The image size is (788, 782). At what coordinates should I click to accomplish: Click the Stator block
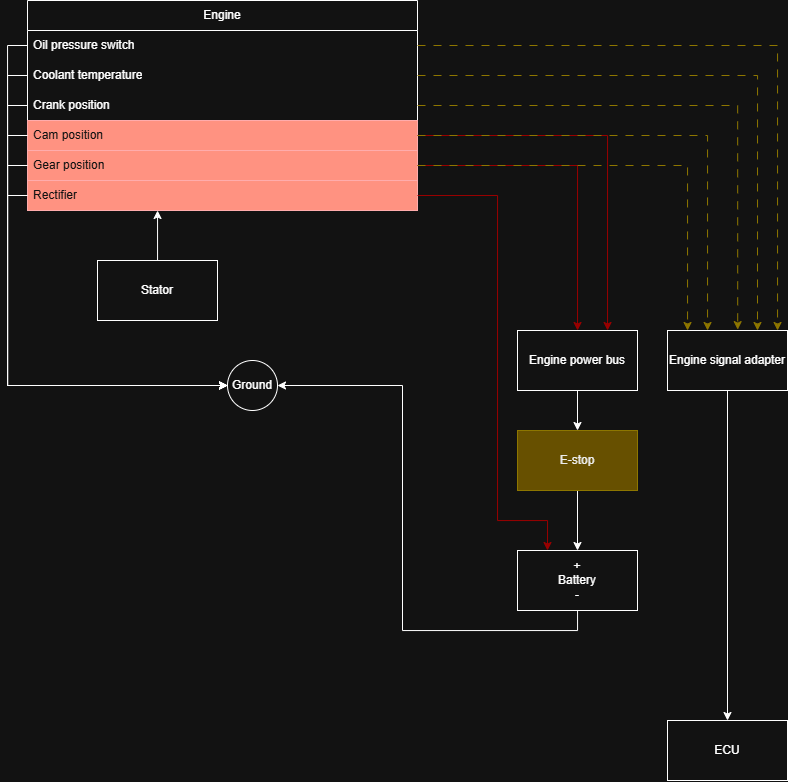[157, 290]
